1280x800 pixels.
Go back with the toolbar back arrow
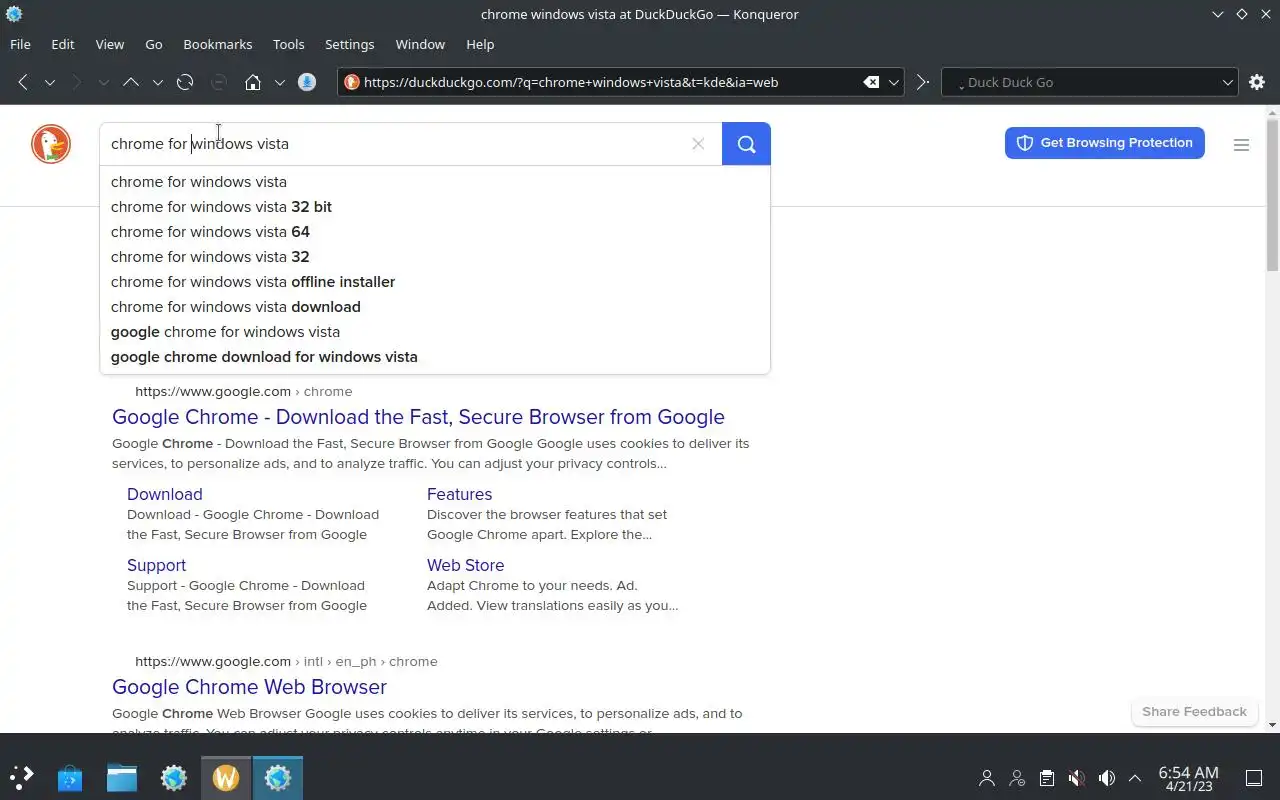pyautogui.click(x=23, y=82)
